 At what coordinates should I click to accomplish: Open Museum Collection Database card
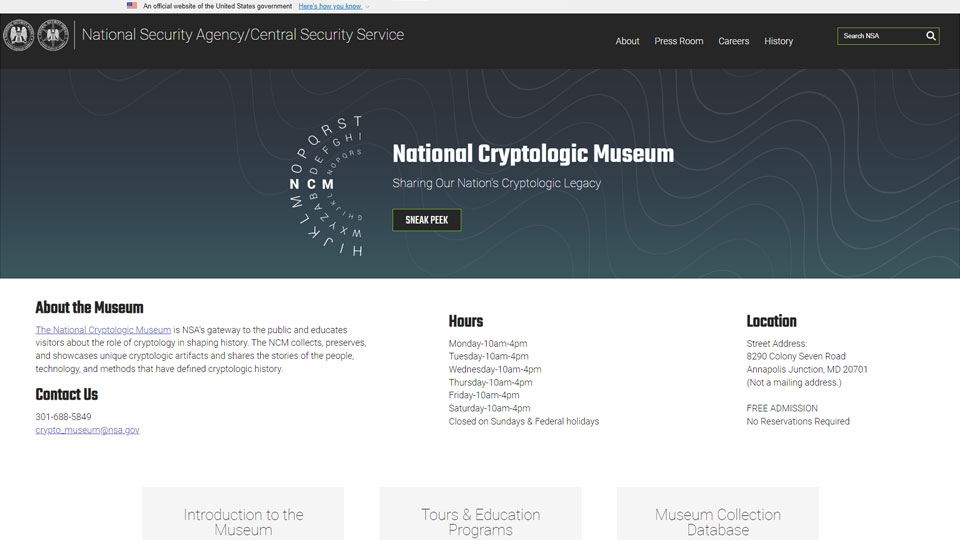718,514
